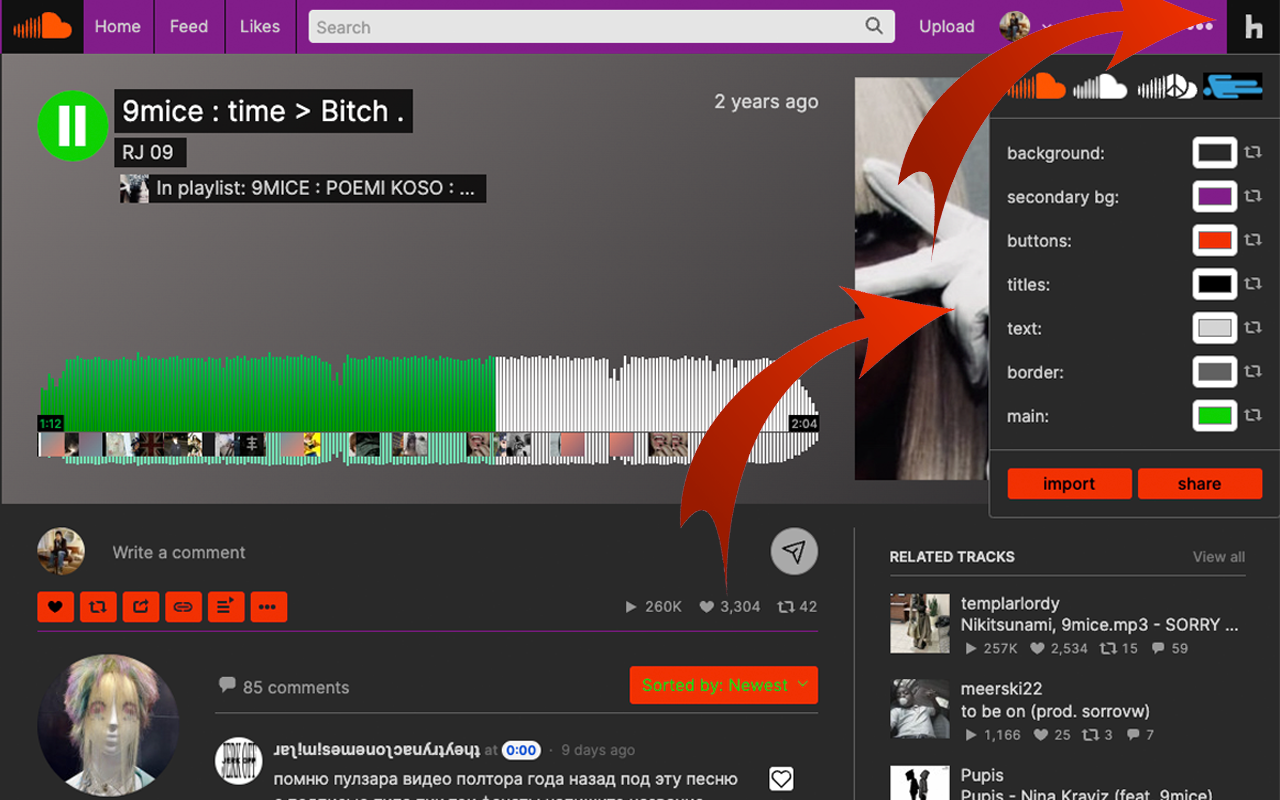
Task: Click the arrows icon beside the background swatch
Action: click(x=1253, y=153)
